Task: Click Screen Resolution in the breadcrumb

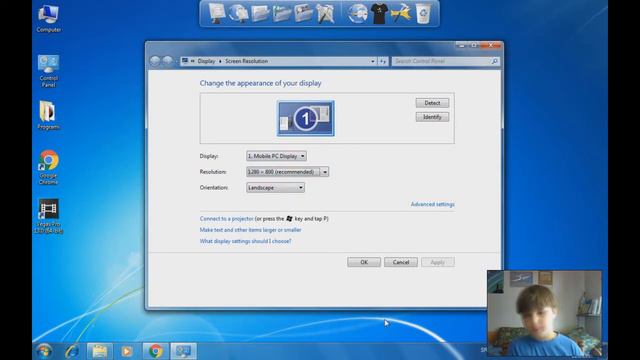Action: [247, 61]
